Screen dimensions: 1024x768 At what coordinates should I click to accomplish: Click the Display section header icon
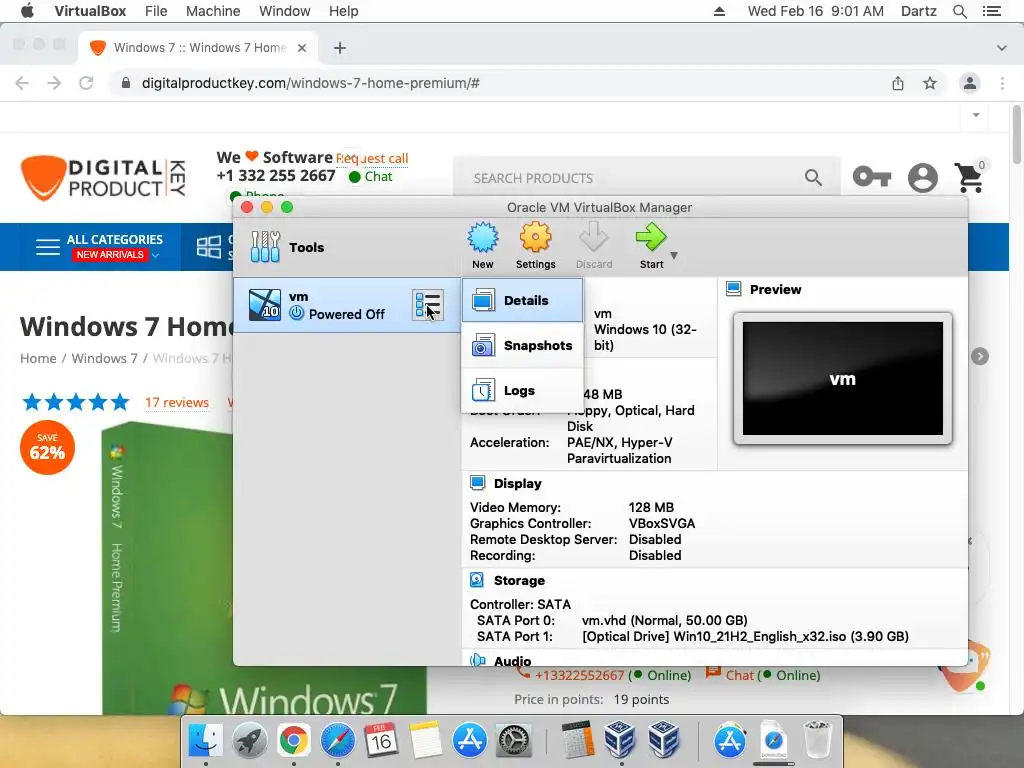click(x=477, y=483)
